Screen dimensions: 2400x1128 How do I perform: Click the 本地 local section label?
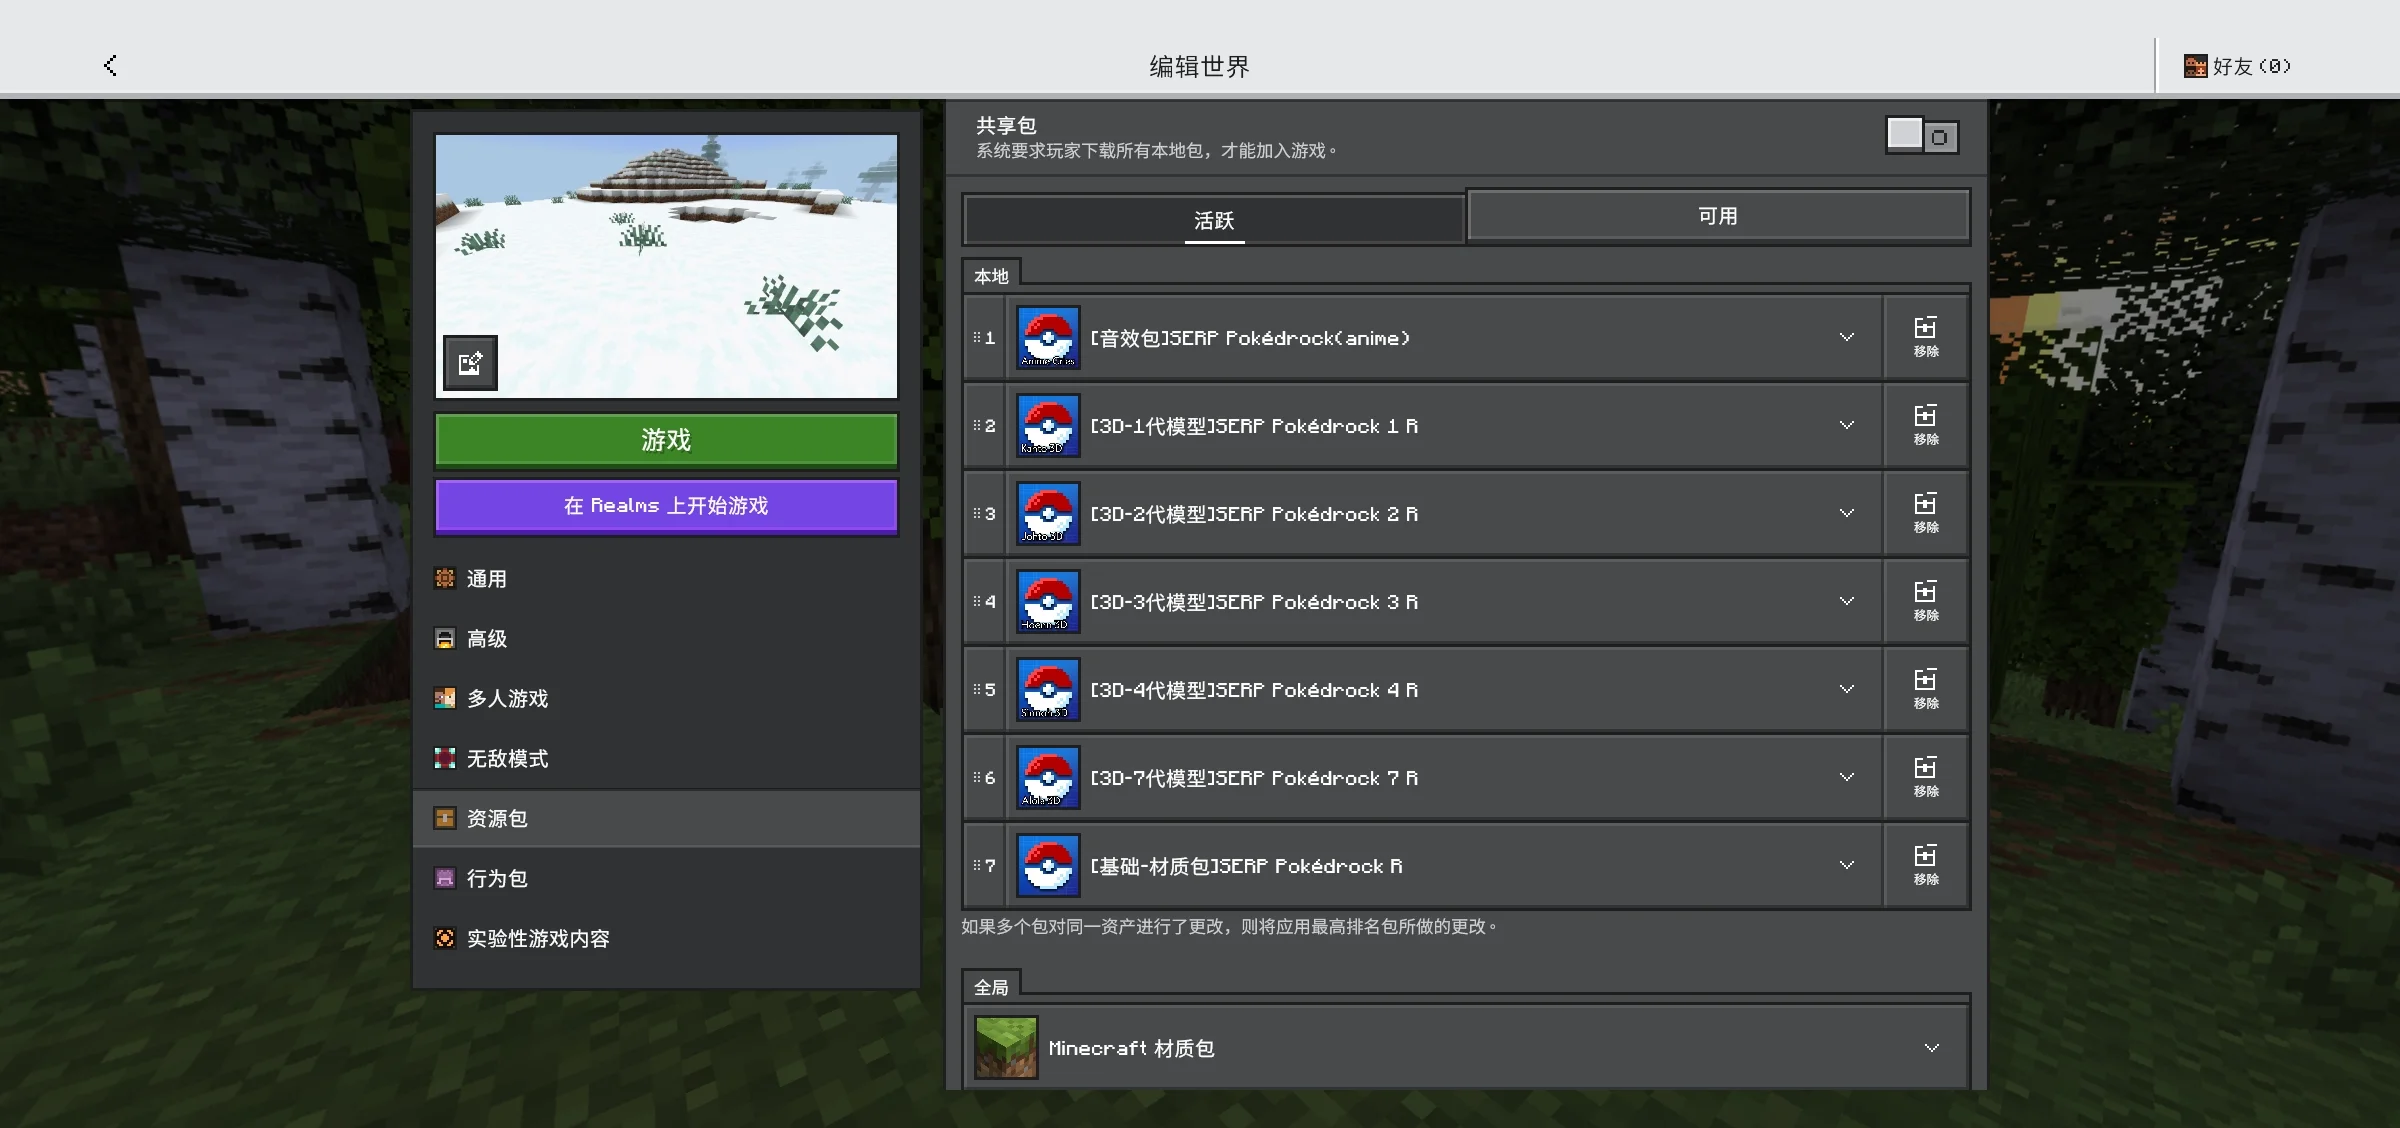(991, 276)
